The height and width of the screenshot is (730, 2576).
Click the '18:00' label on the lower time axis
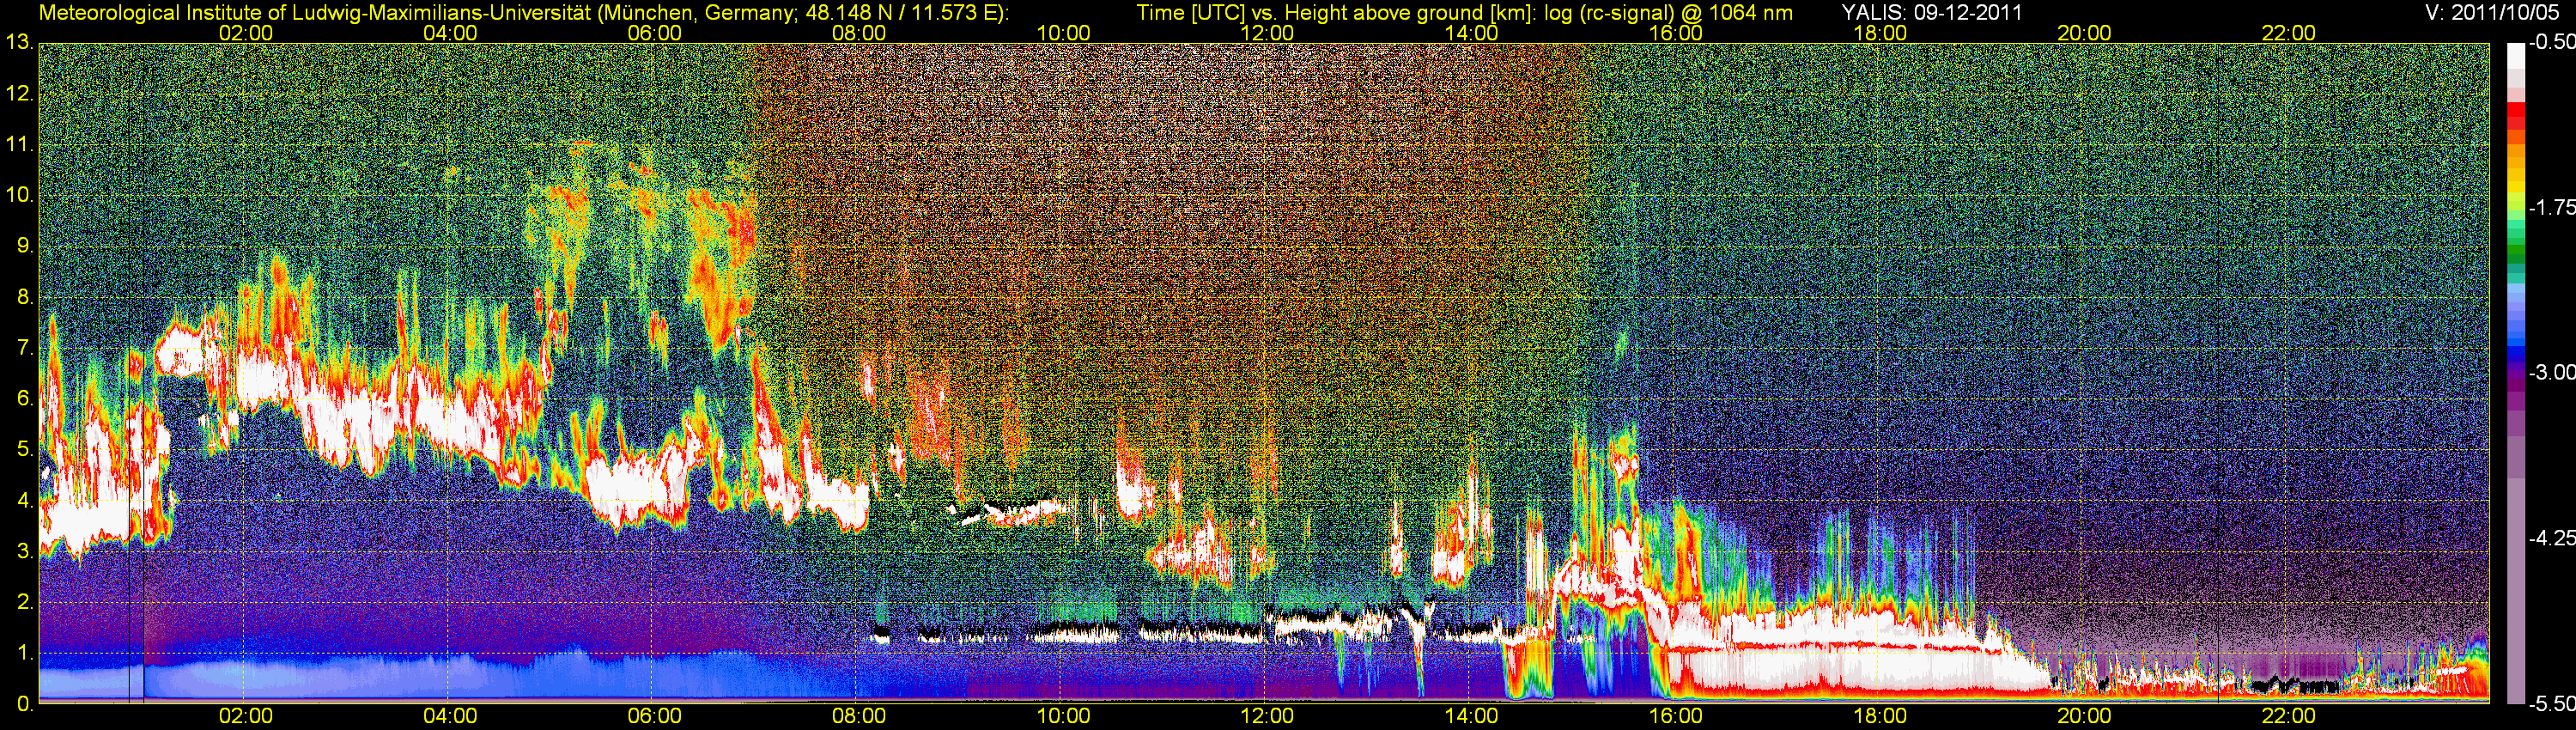tap(1880, 716)
